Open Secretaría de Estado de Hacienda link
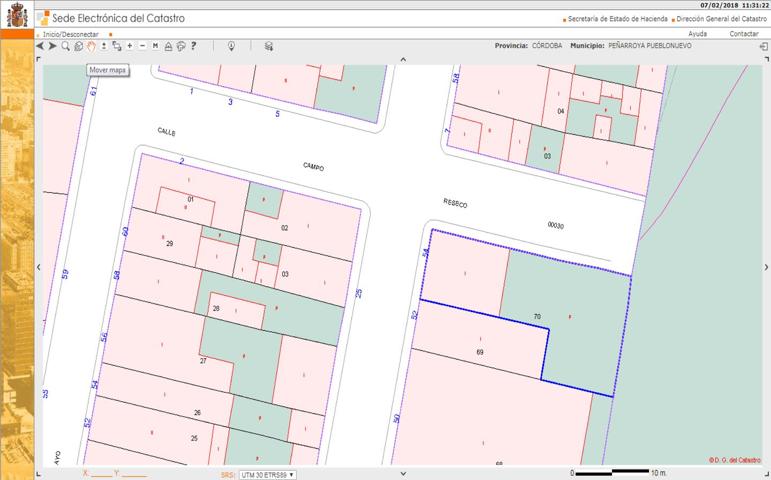This screenshot has height=480, width=771. pos(616,19)
